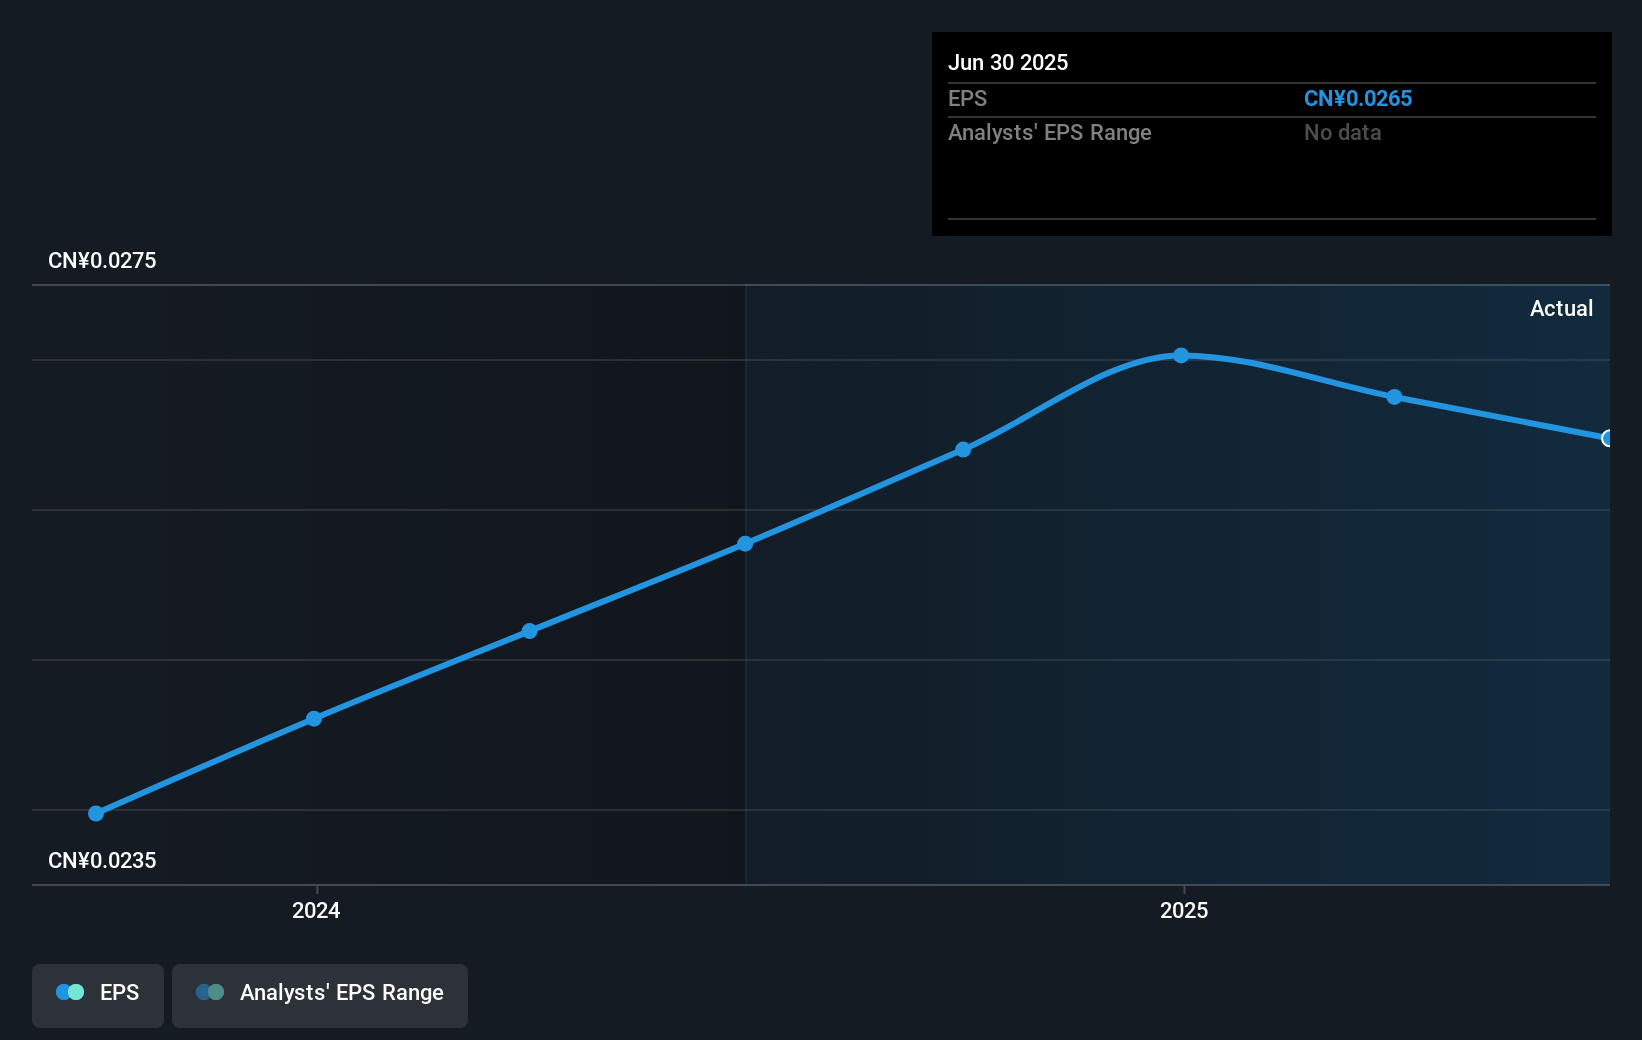1642x1040 pixels.
Task: Select the 2025 axis label
Action: pyautogui.click(x=1184, y=911)
